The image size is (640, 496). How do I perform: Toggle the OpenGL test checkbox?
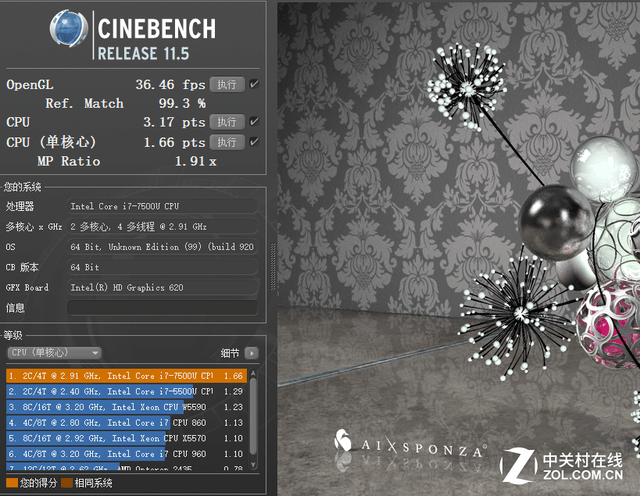pos(254,84)
